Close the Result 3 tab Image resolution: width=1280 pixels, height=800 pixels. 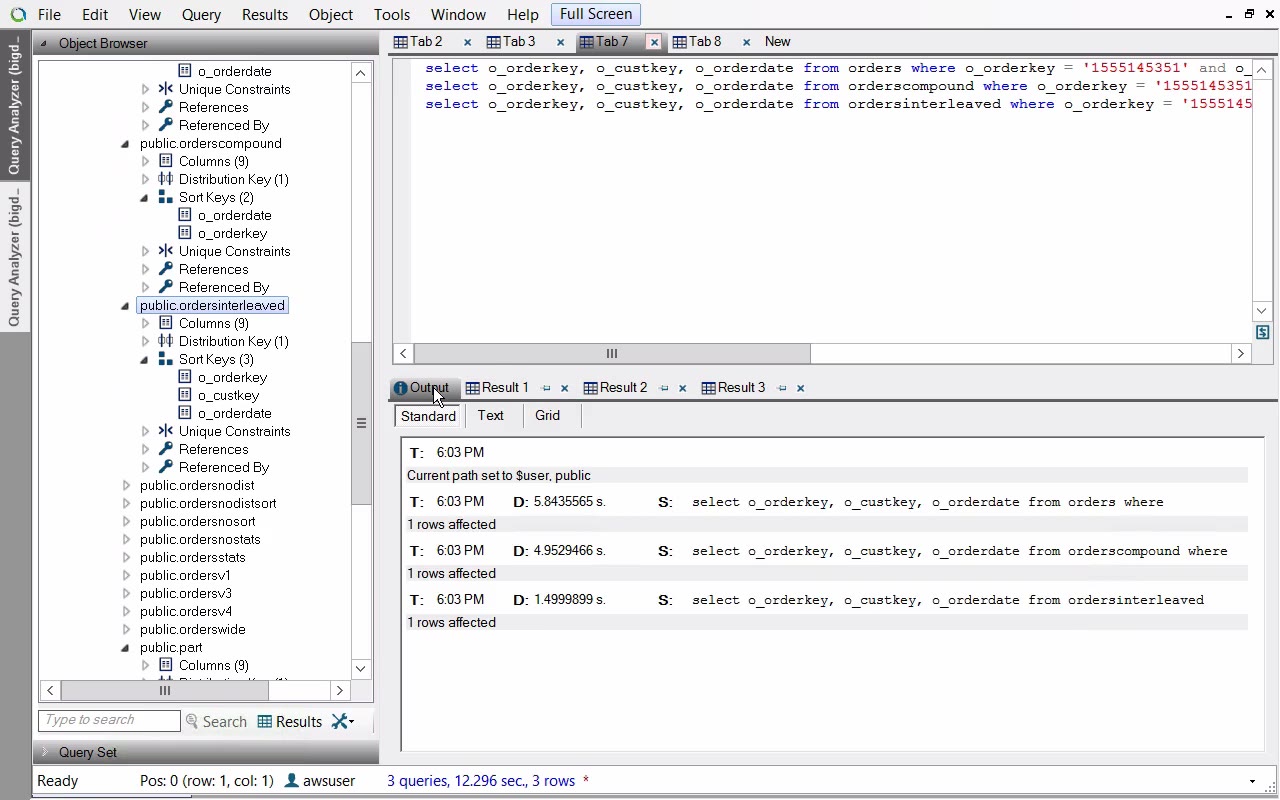[x=800, y=388]
